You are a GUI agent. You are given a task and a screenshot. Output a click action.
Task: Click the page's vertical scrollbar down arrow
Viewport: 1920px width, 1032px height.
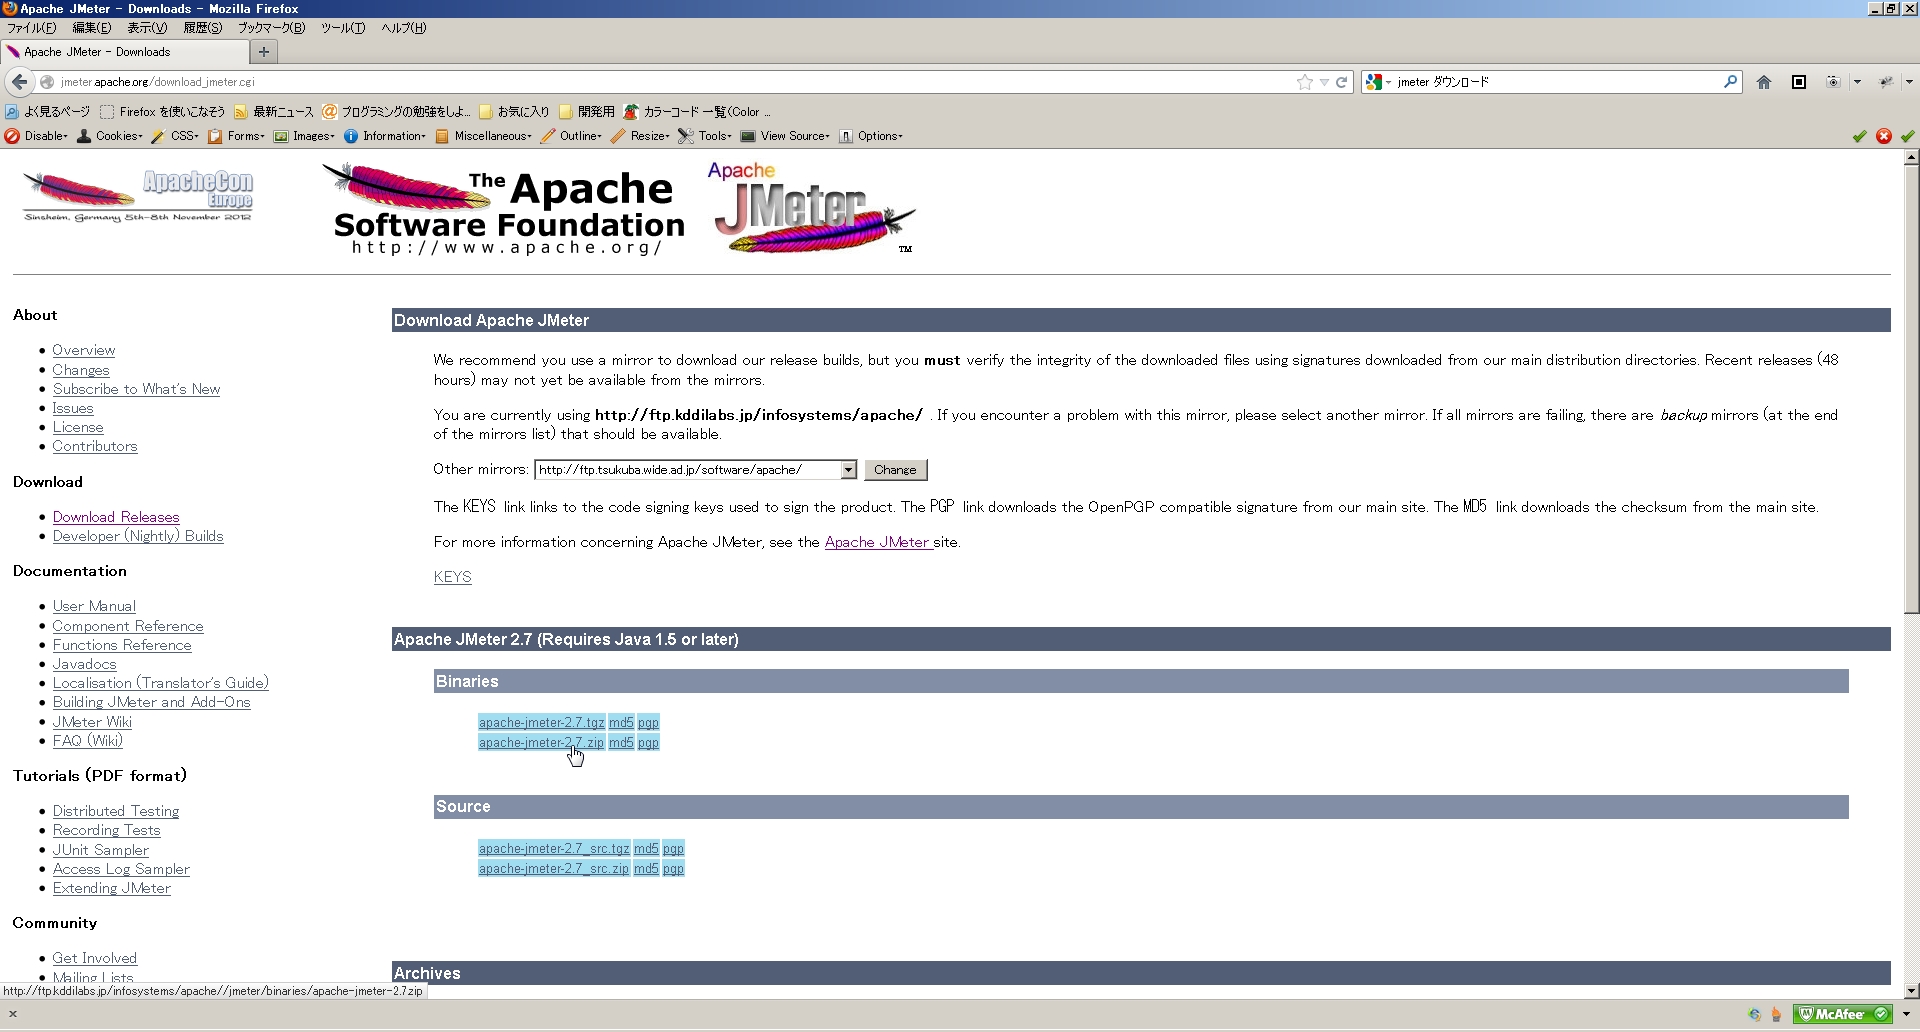[1911, 992]
